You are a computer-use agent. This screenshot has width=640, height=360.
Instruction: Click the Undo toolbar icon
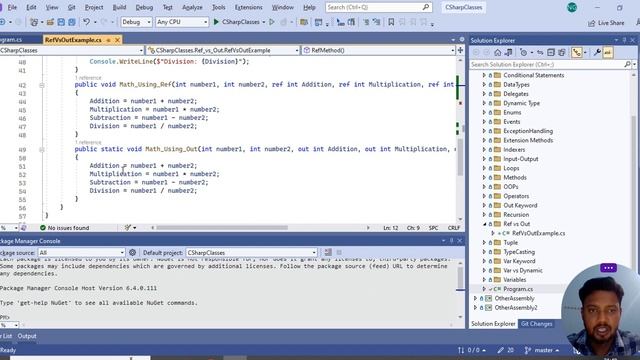[86, 22]
